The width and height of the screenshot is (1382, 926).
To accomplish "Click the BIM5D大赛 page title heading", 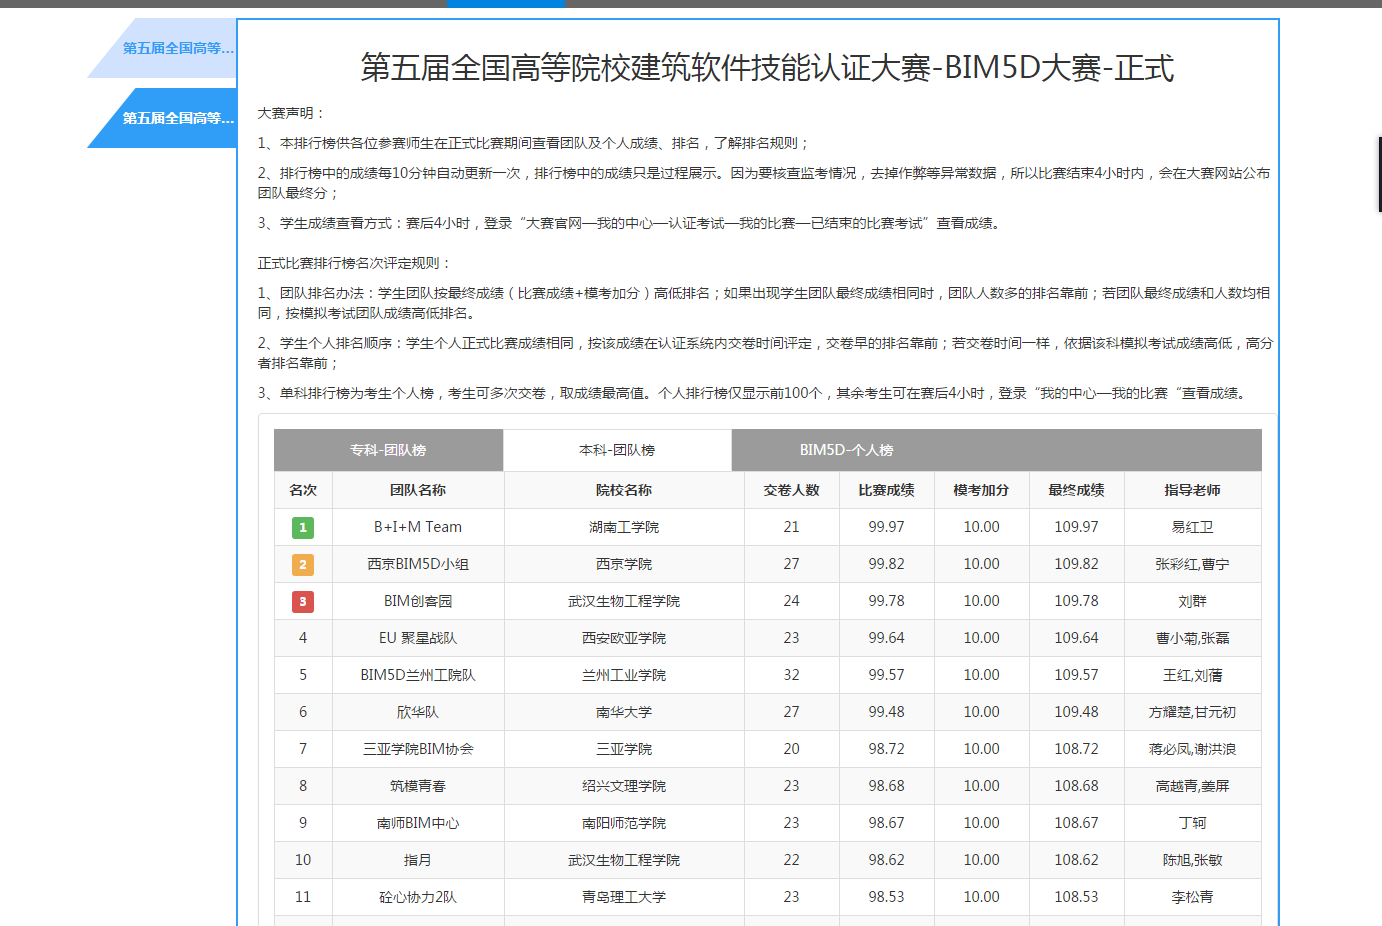I will tap(767, 68).
